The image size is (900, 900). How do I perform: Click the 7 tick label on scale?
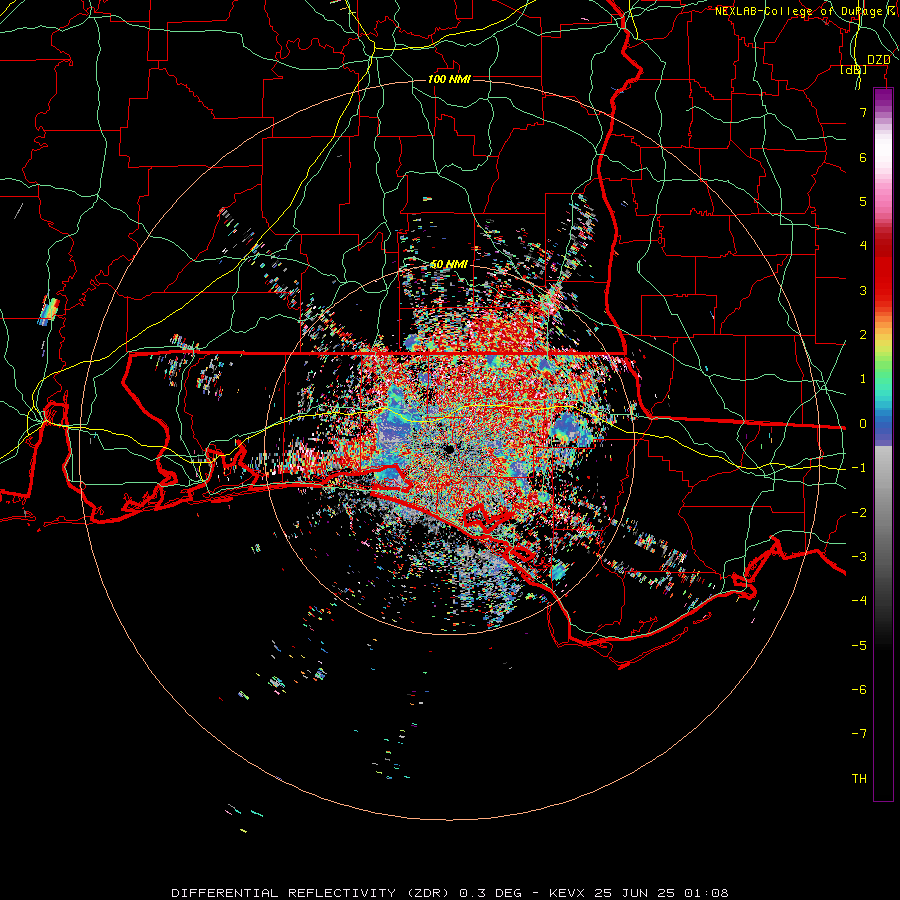[x=863, y=112]
